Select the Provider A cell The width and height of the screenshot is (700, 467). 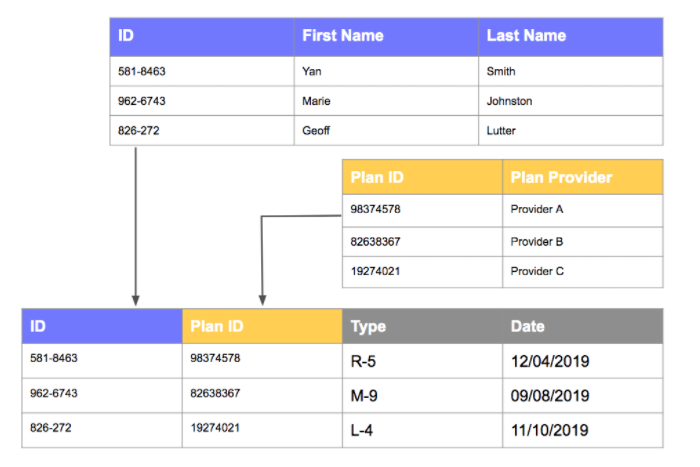point(537,210)
